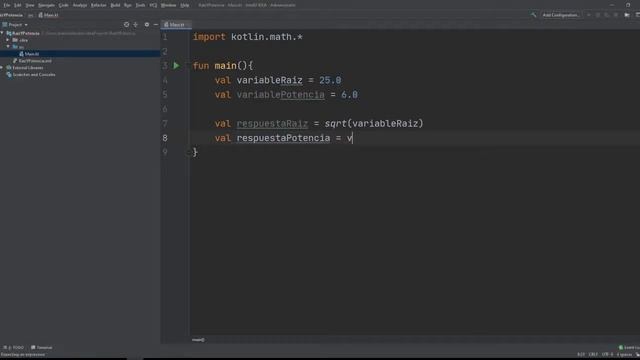
Task: Click sqrt function call on line 7
Action: pyautogui.click(x=335, y=123)
